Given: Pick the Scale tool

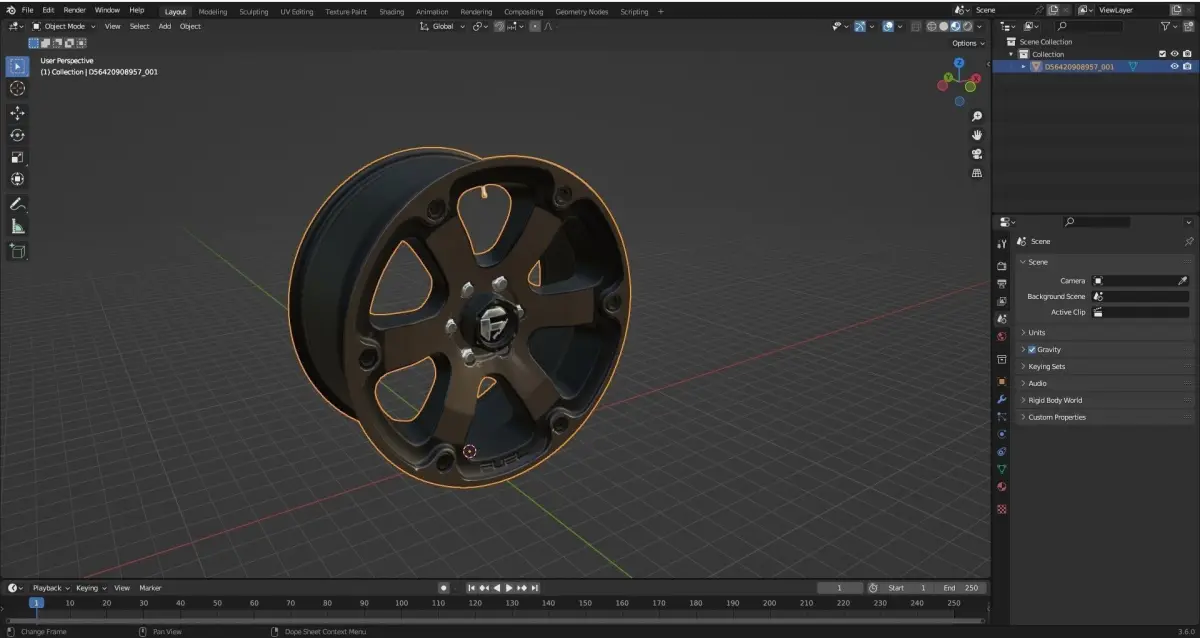Looking at the screenshot, I should coord(17,157).
